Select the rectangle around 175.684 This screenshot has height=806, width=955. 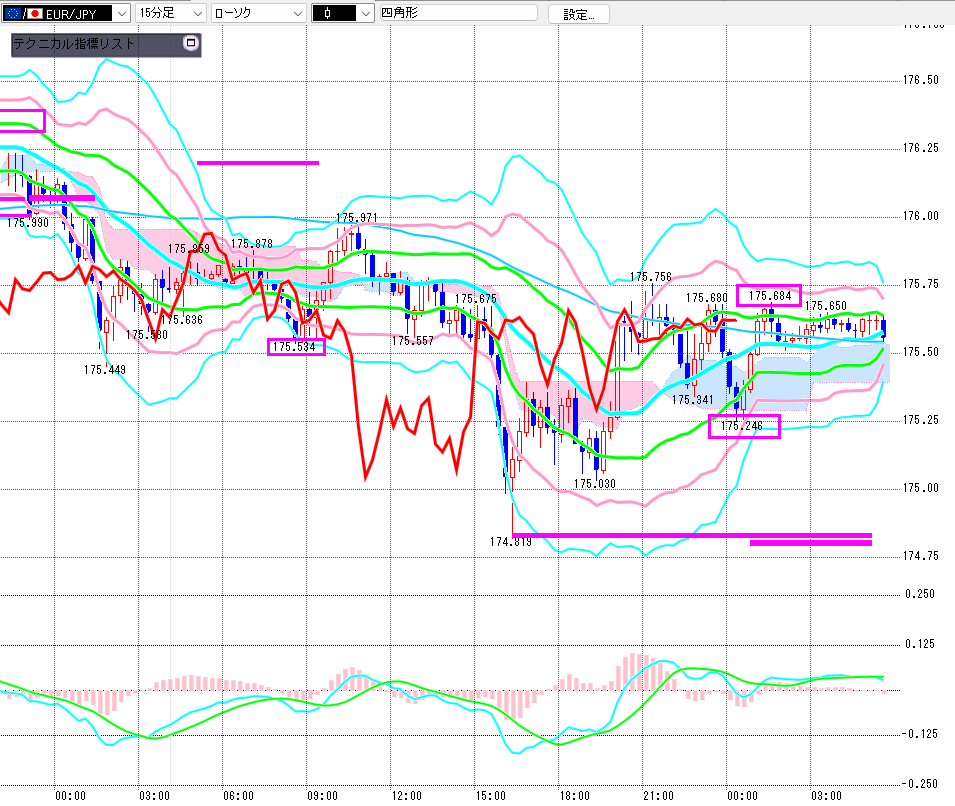[769, 296]
